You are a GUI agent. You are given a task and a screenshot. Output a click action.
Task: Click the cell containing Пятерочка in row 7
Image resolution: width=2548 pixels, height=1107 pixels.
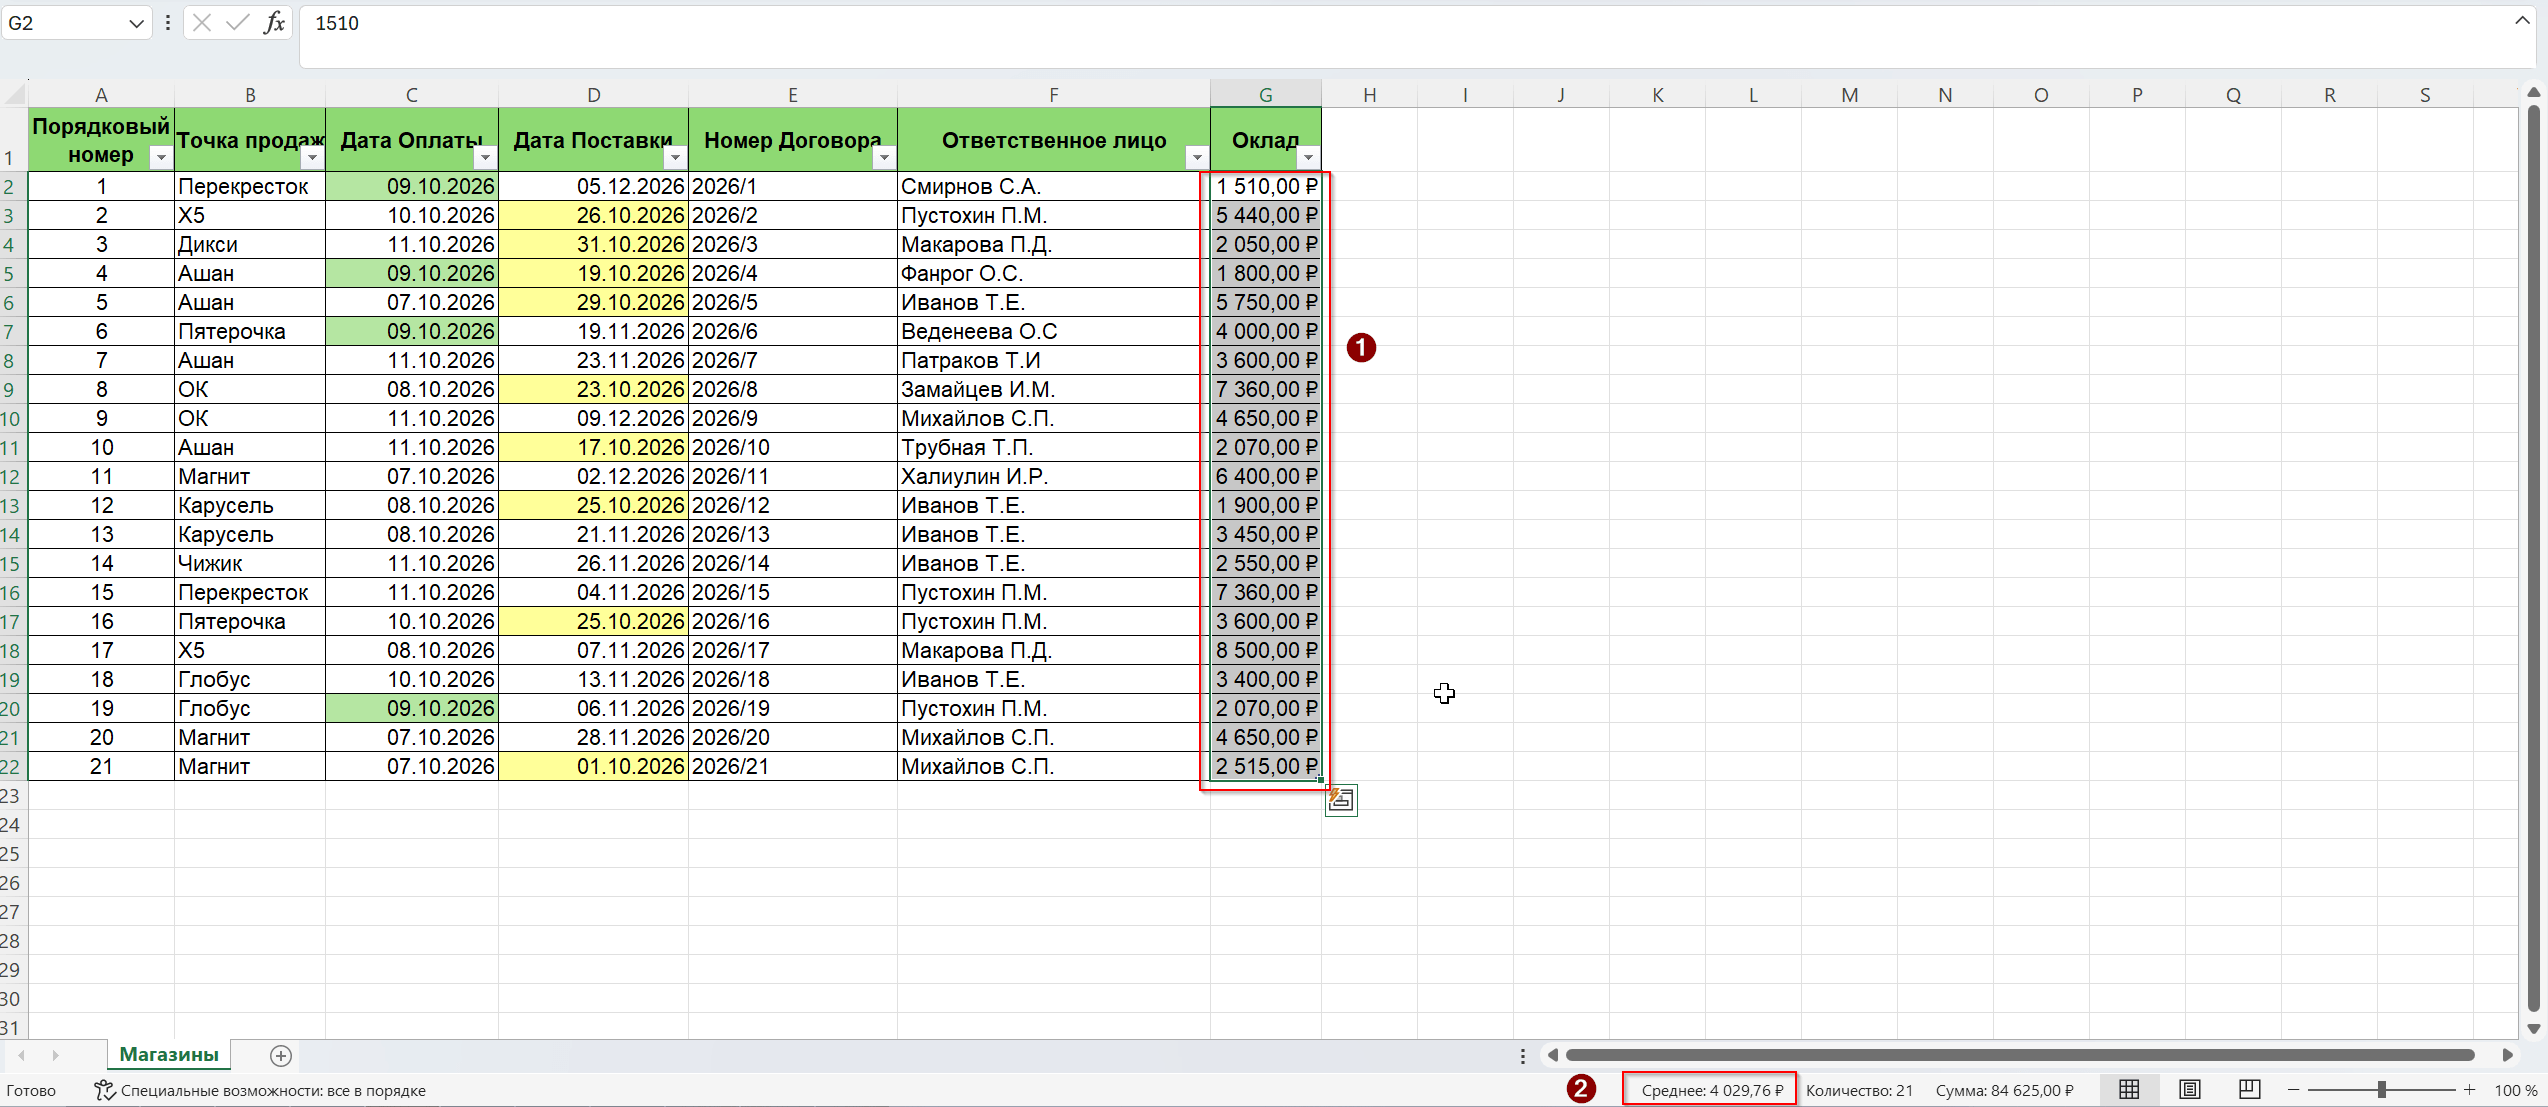[250, 331]
